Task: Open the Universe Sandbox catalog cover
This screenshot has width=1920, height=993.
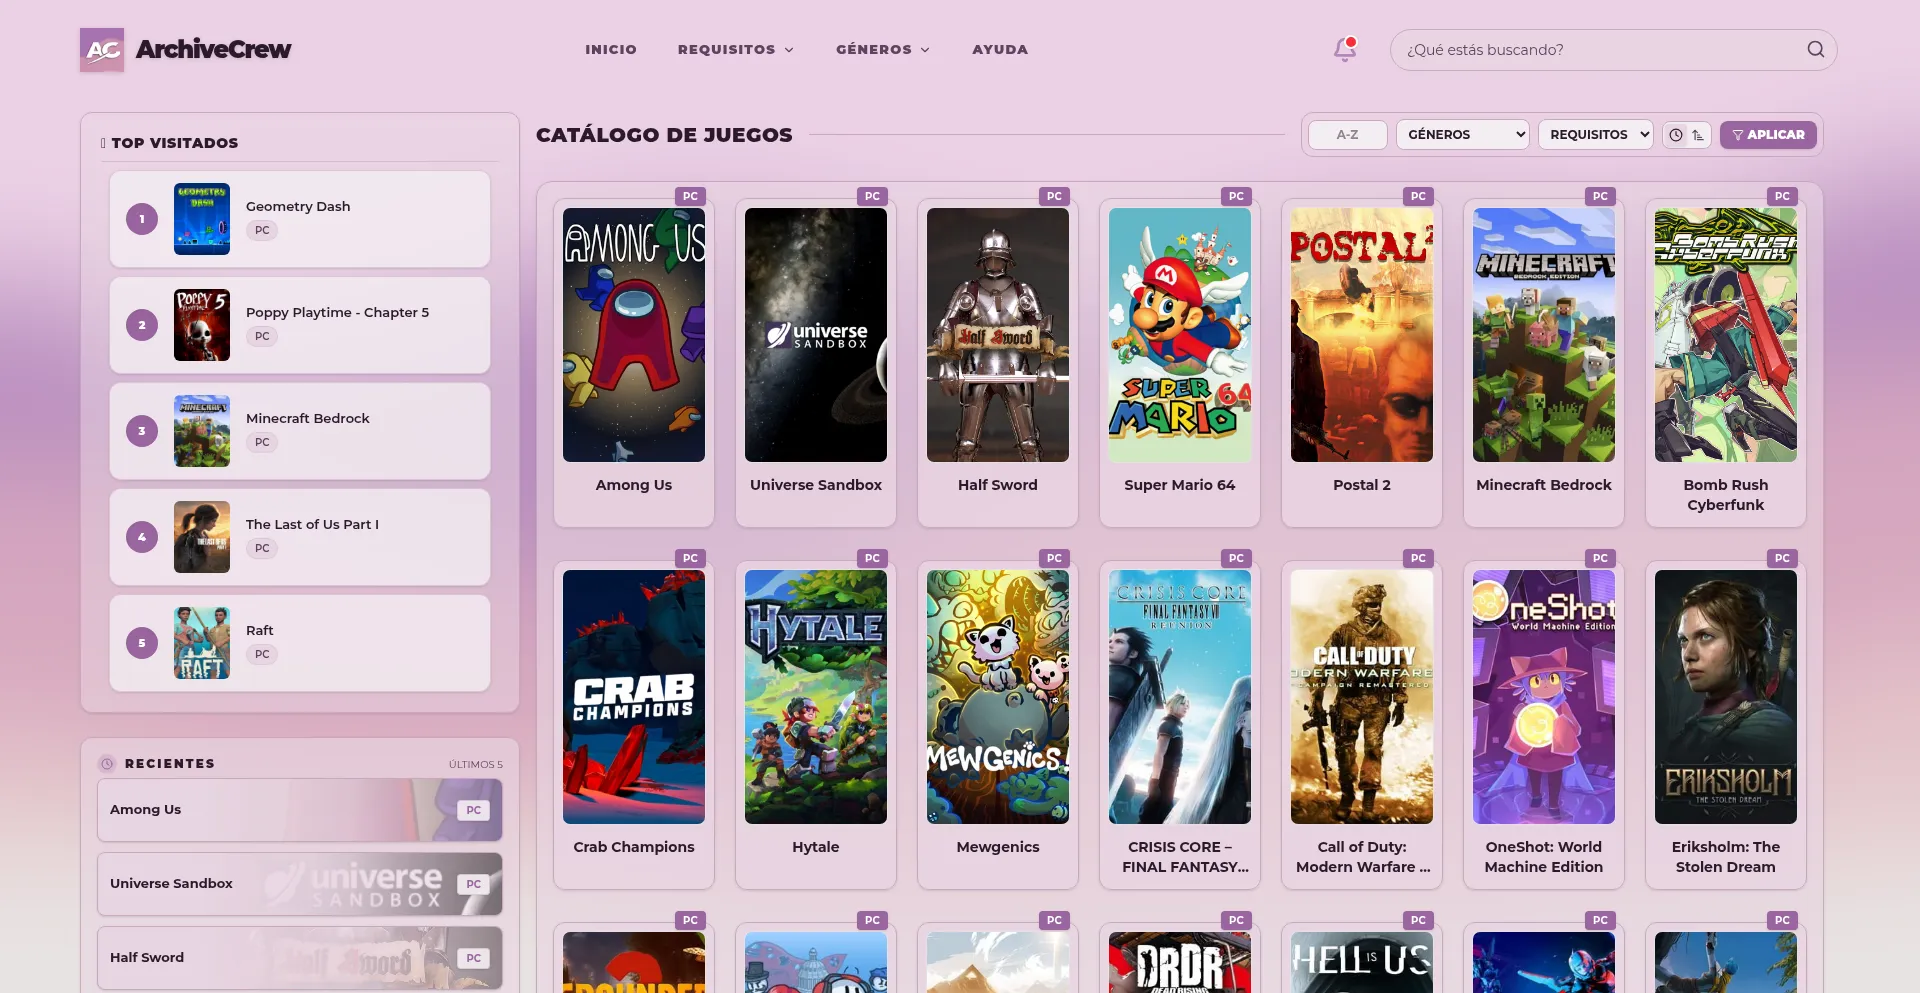Action: click(x=816, y=335)
